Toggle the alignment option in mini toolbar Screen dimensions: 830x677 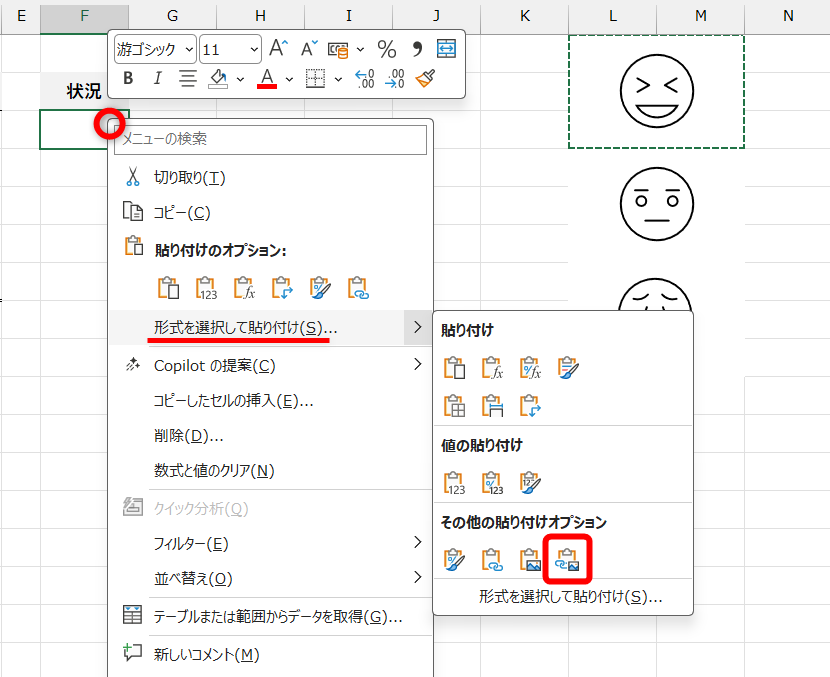pos(187,78)
